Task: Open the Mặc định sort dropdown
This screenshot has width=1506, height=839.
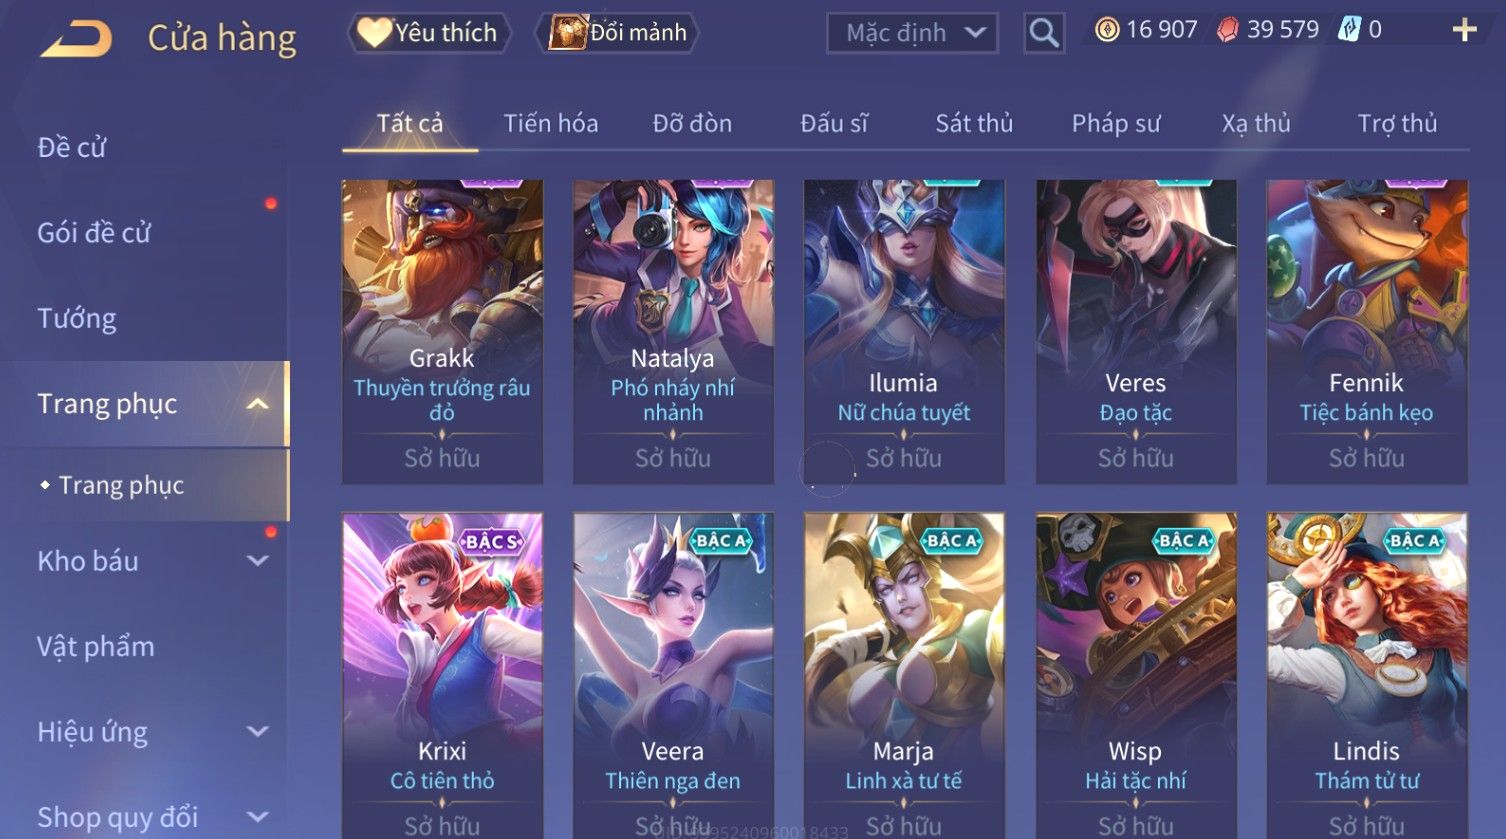Action: [912, 33]
